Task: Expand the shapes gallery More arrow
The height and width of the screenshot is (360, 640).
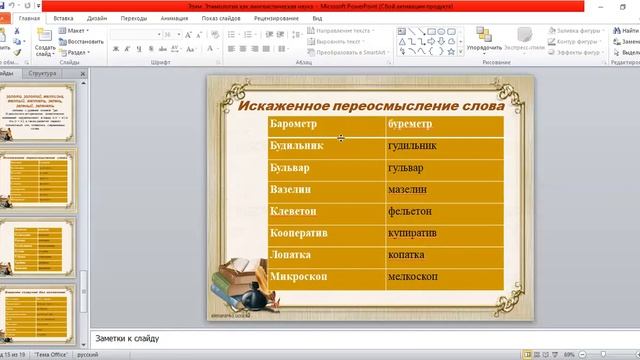Action: click(x=461, y=52)
